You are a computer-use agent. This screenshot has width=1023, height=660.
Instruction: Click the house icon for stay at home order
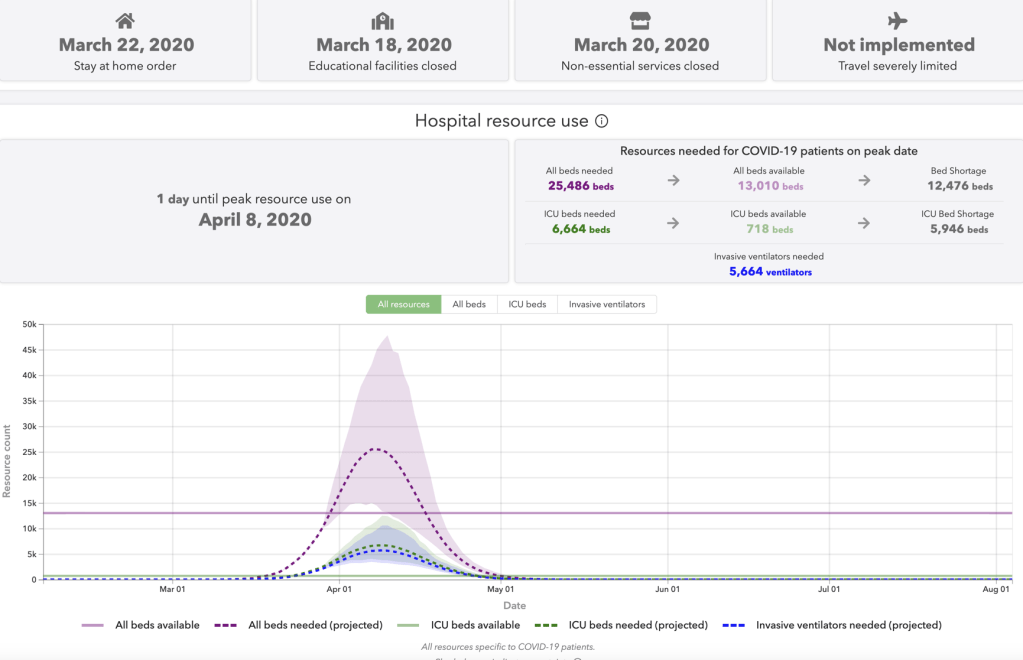(x=125, y=21)
